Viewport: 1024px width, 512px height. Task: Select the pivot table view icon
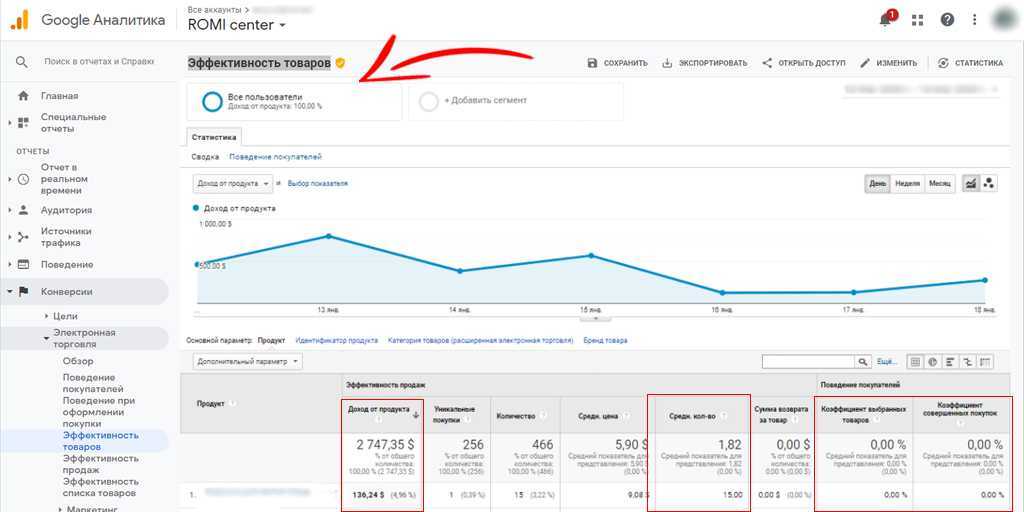coord(985,361)
